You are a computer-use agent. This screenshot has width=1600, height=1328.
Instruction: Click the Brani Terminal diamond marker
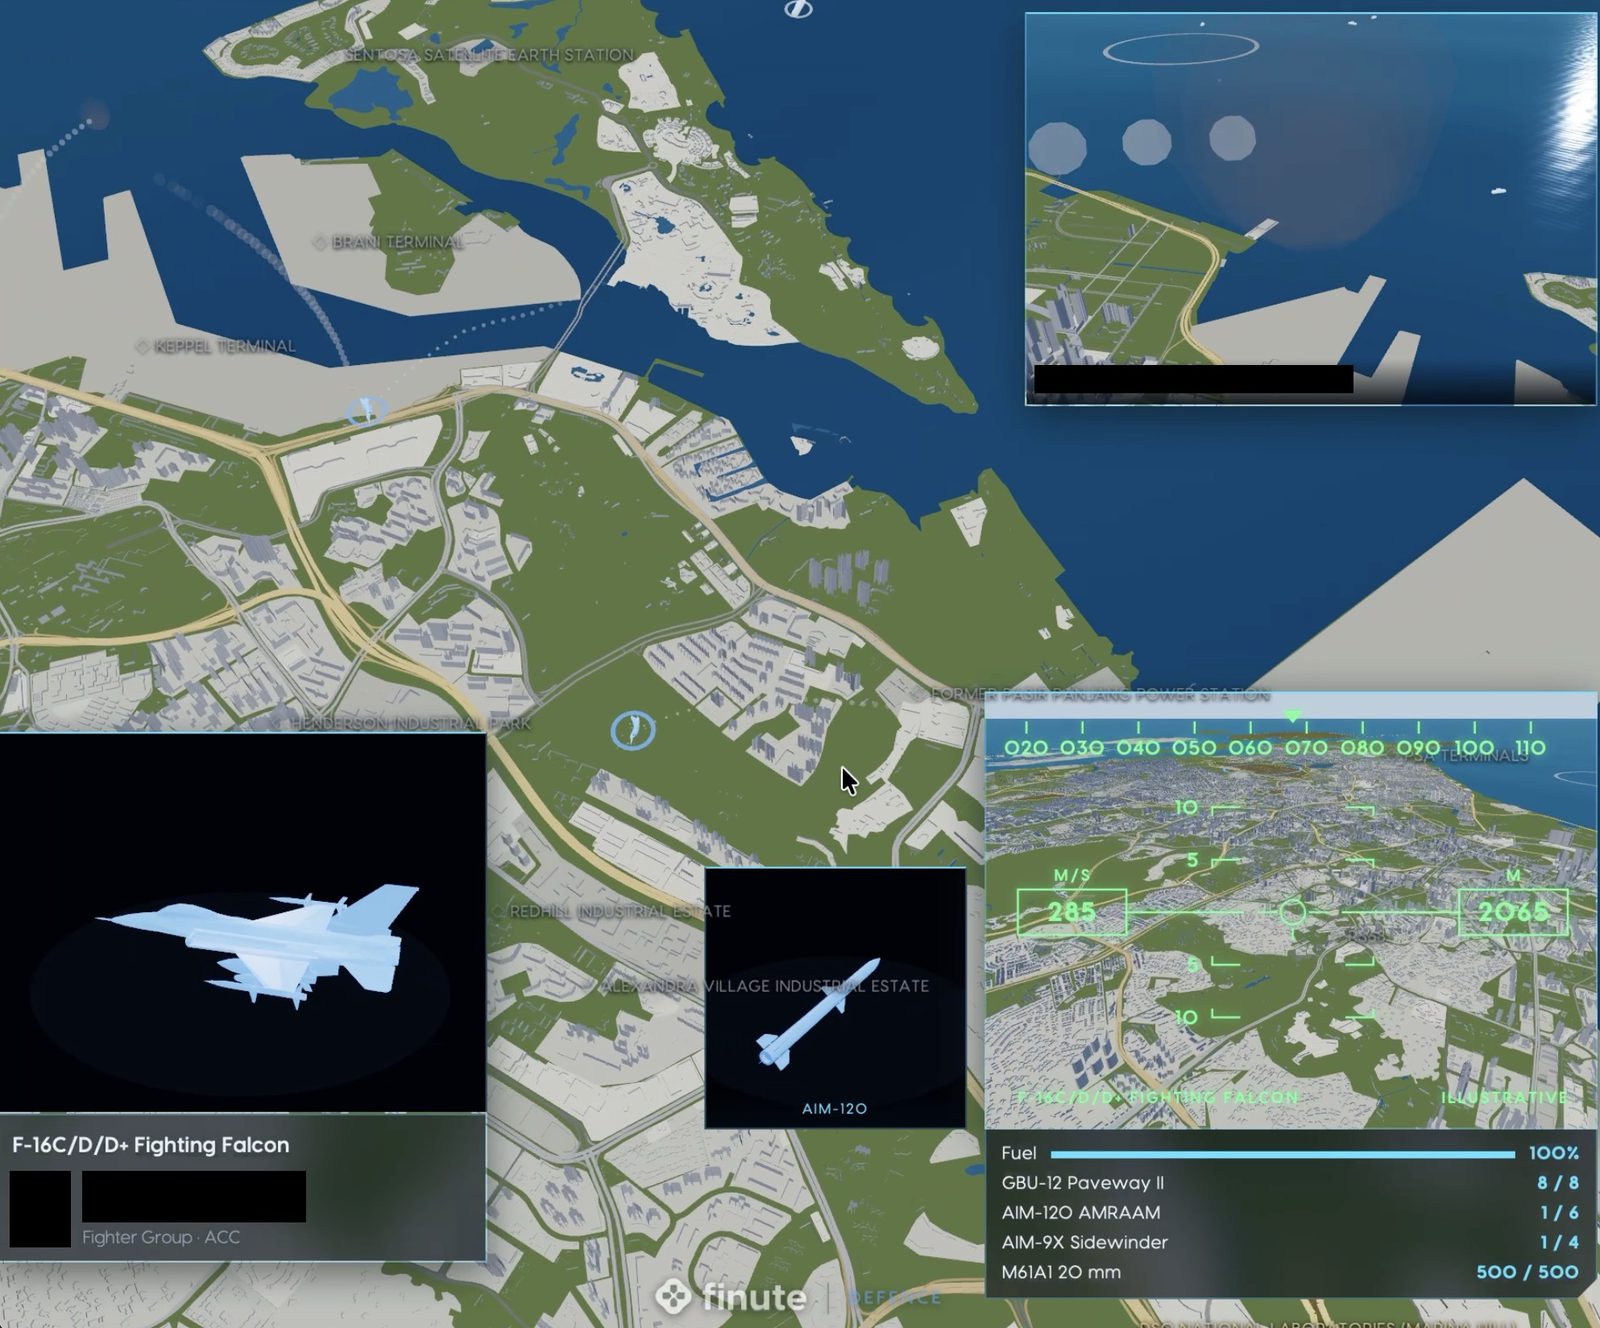click(320, 242)
